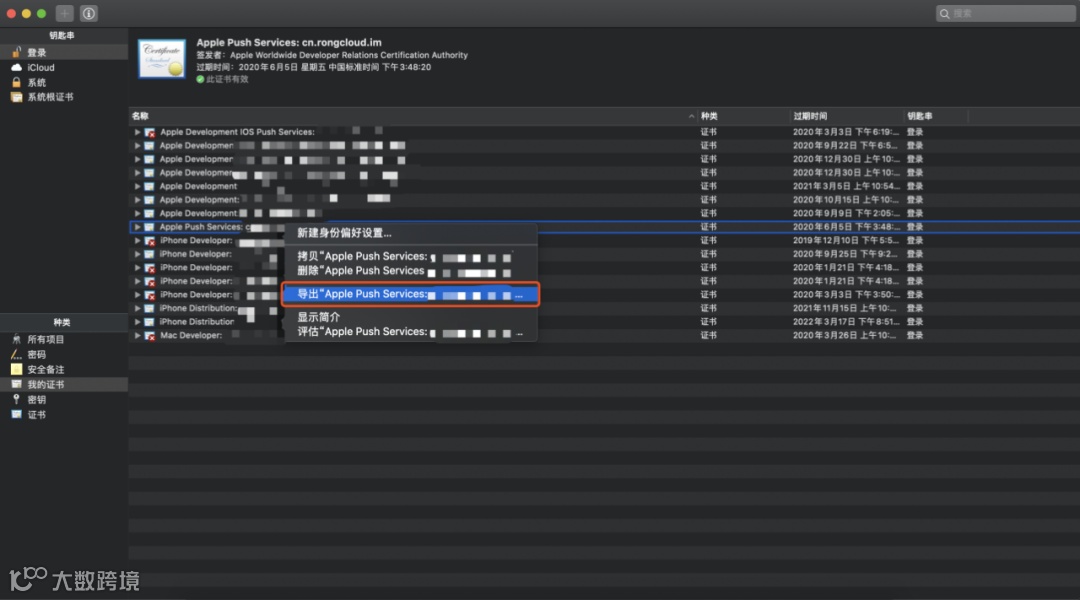Image resolution: width=1080 pixels, height=600 pixels.
Task: Click the certificate icon of the row expiring 2020年10月15日
Action: pos(149,200)
